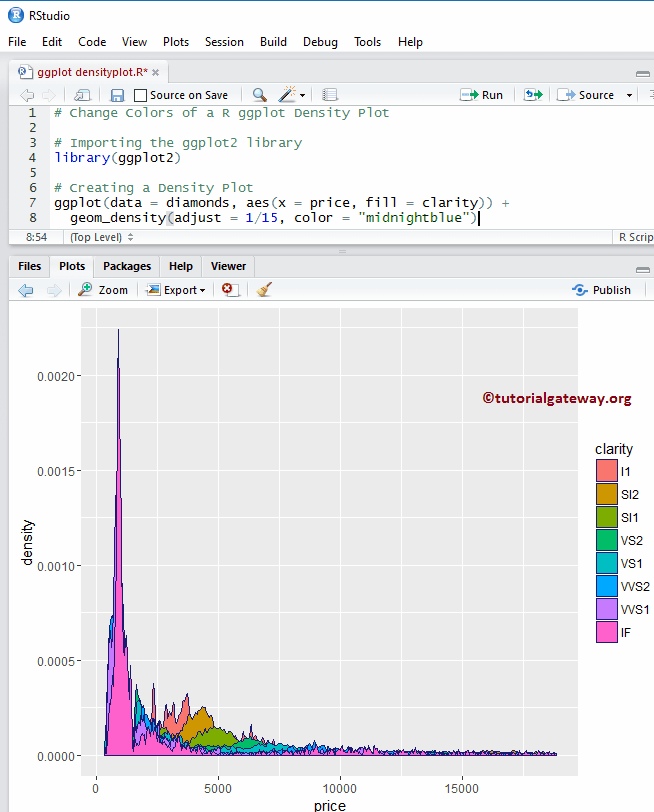This screenshot has width=654, height=812.
Task: Click the compile report notebook icon
Action: tap(329, 95)
